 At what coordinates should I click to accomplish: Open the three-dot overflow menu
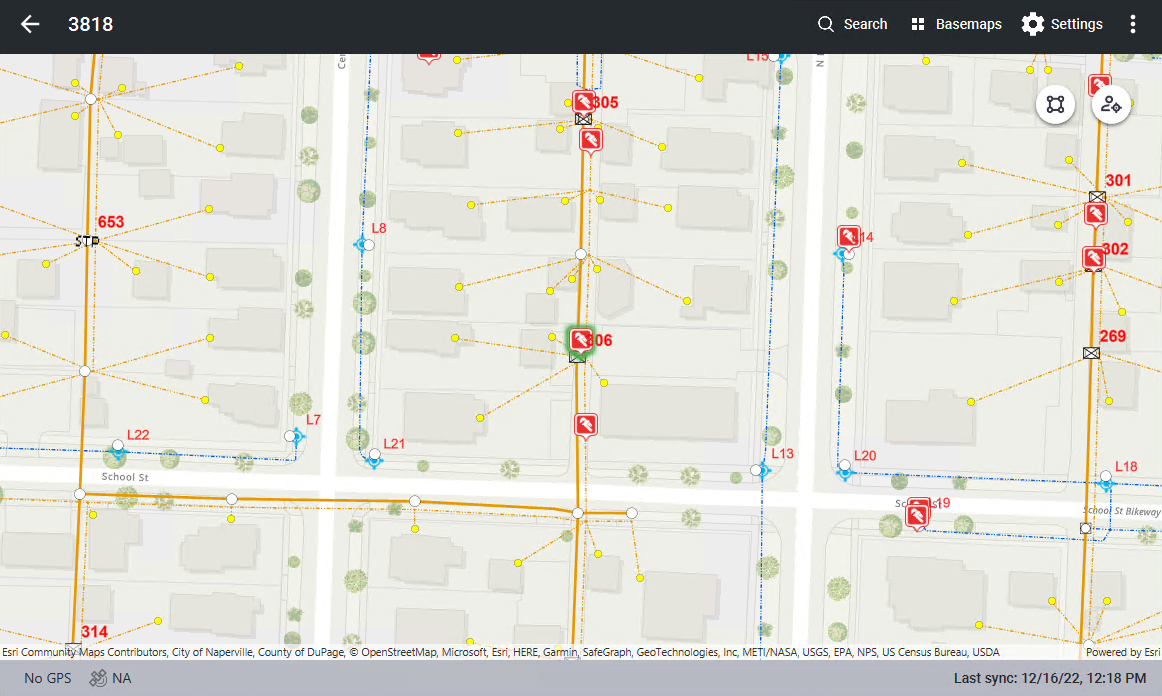(x=1132, y=24)
